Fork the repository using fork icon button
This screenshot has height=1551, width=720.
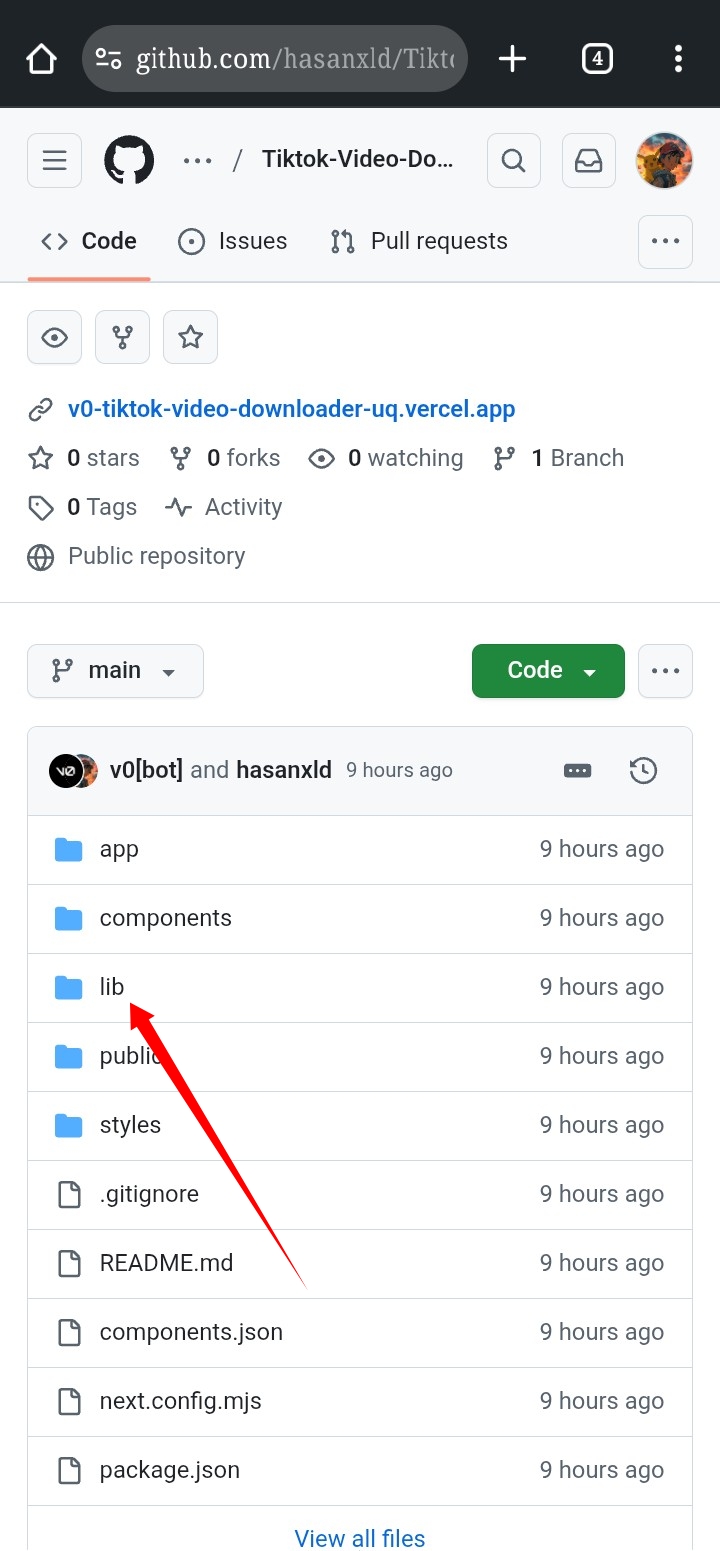point(122,337)
